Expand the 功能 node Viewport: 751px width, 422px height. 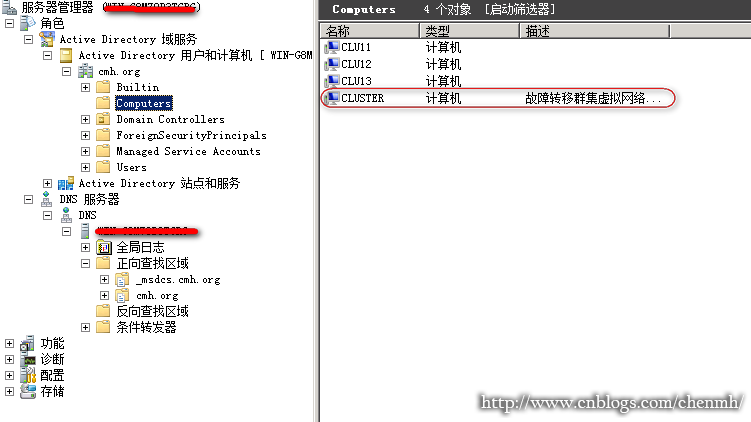click(9, 343)
